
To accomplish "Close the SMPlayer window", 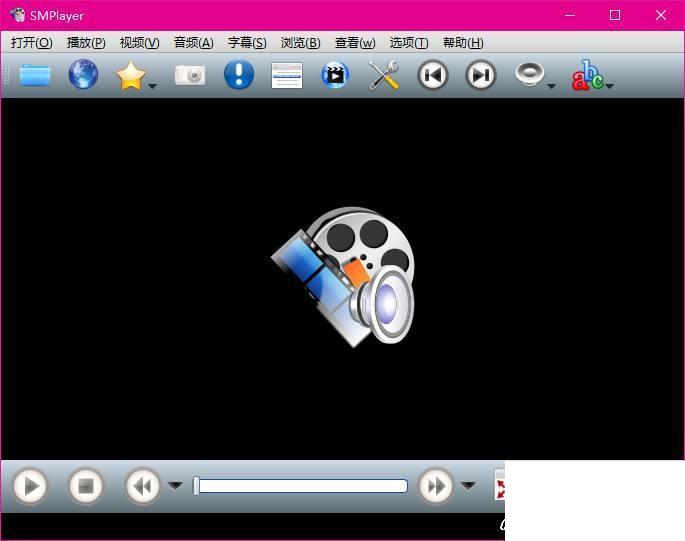I will (x=661, y=15).
